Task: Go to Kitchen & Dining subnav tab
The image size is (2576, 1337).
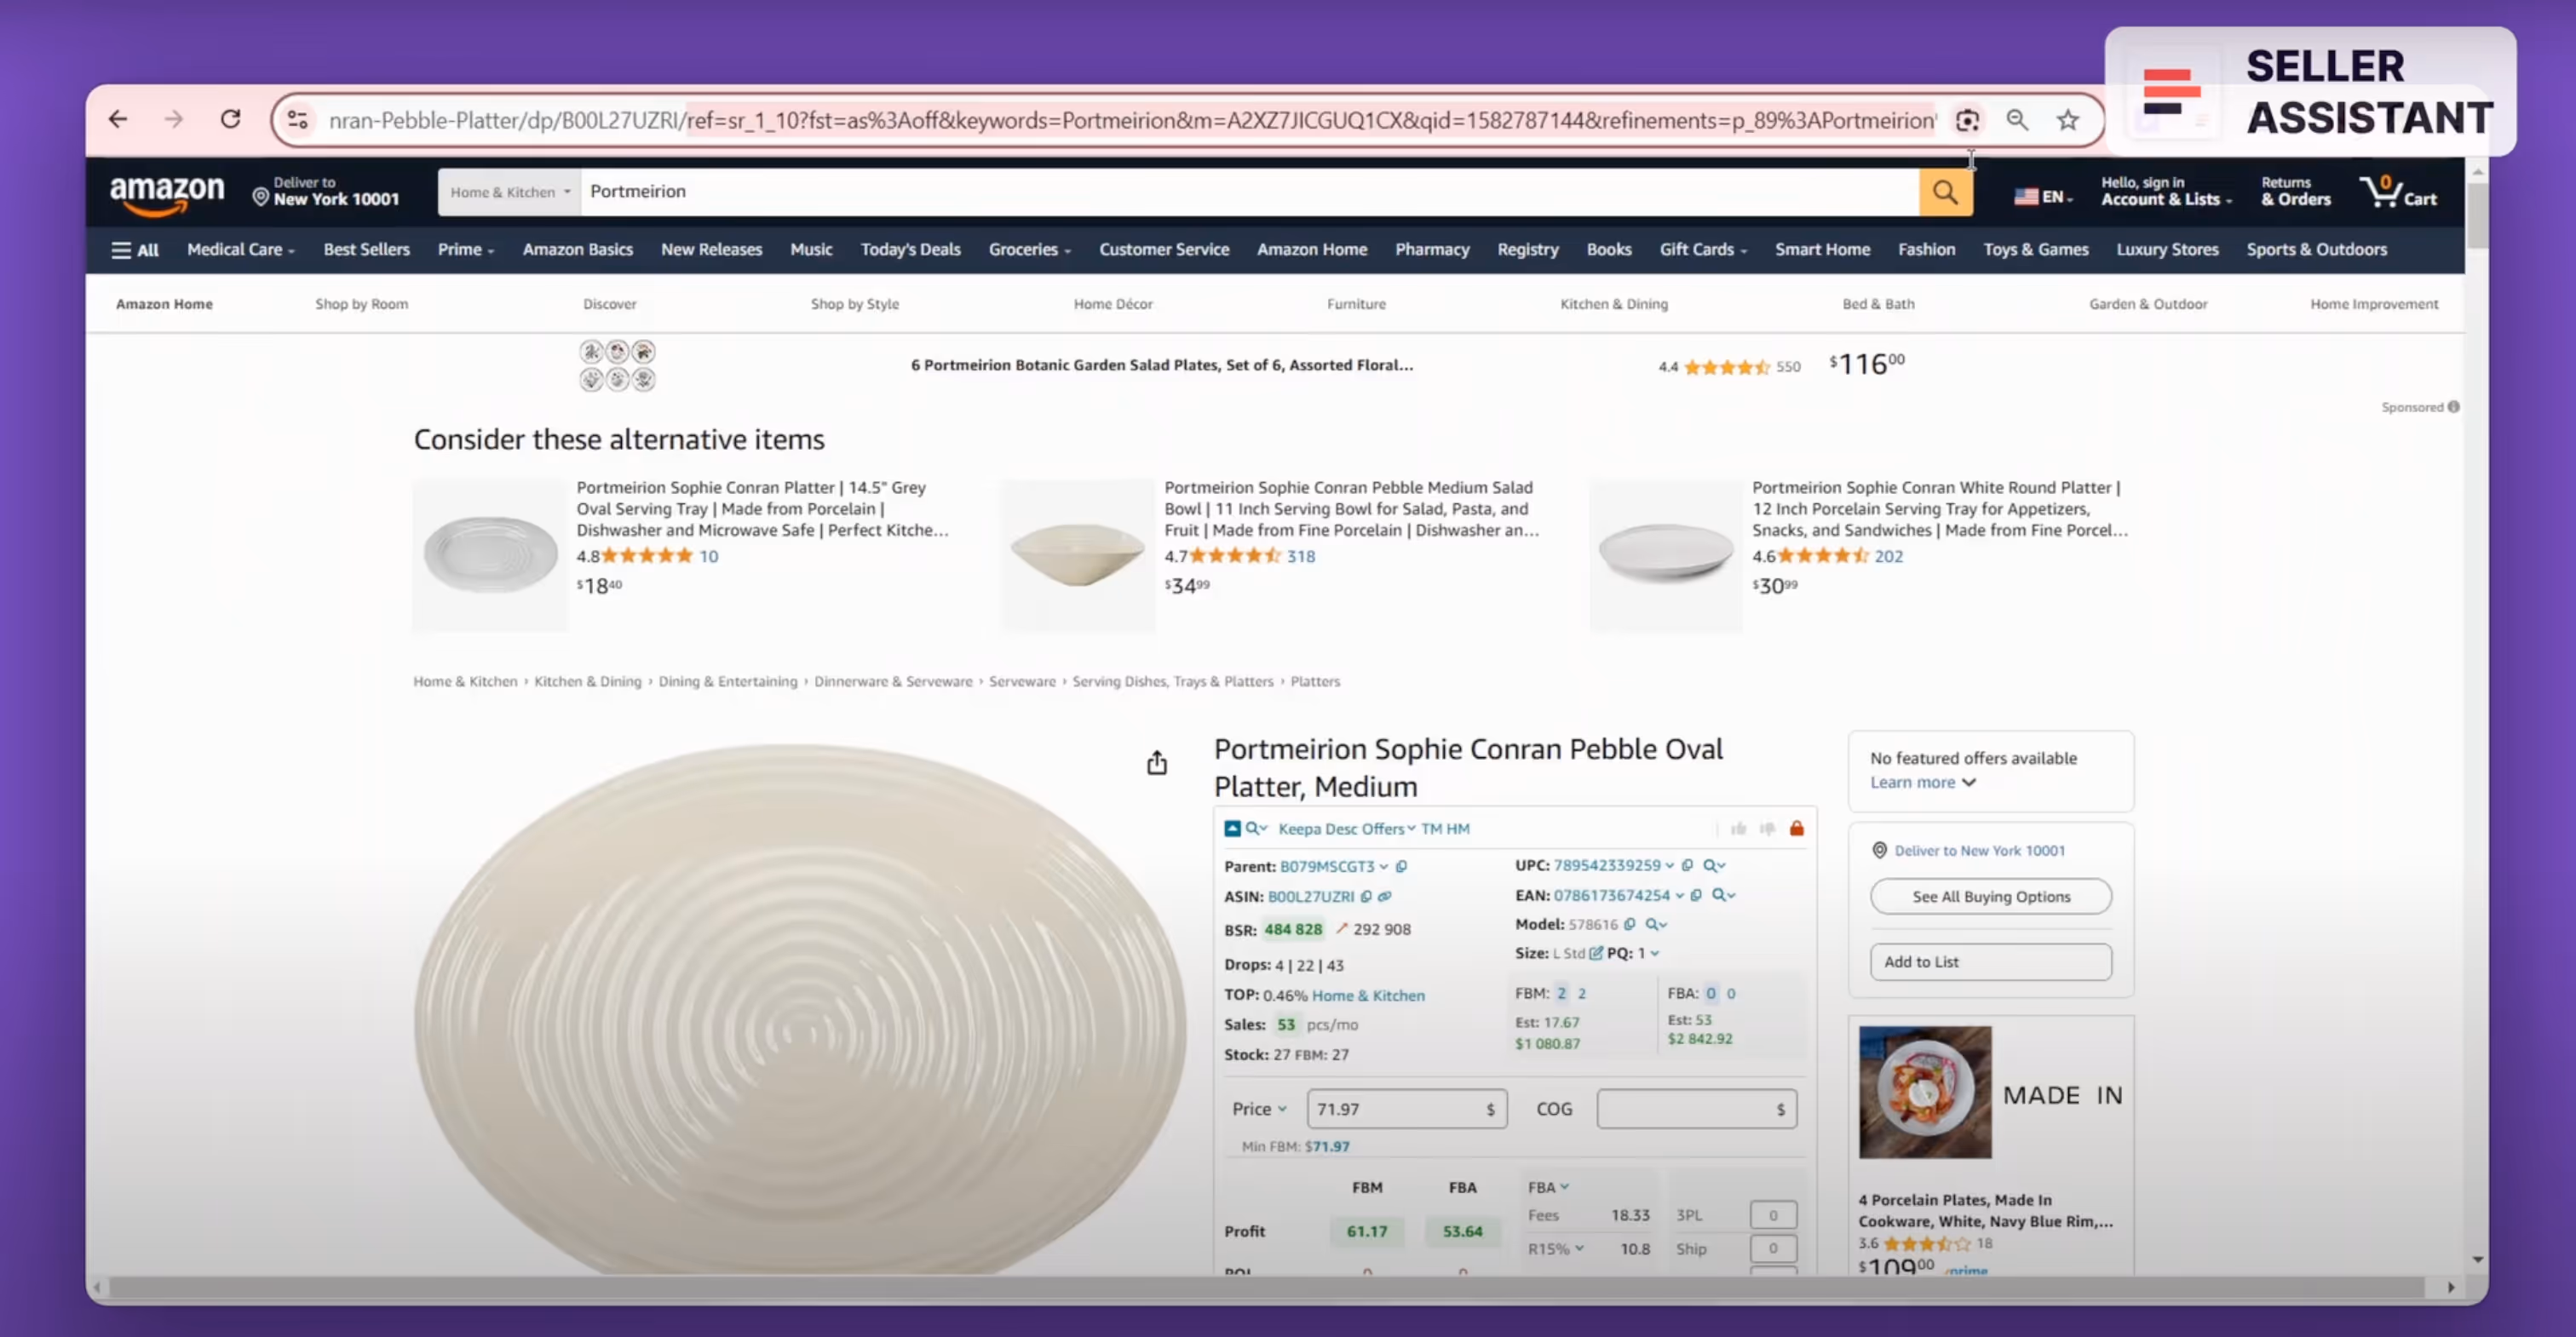Action: click(1613, 304)
